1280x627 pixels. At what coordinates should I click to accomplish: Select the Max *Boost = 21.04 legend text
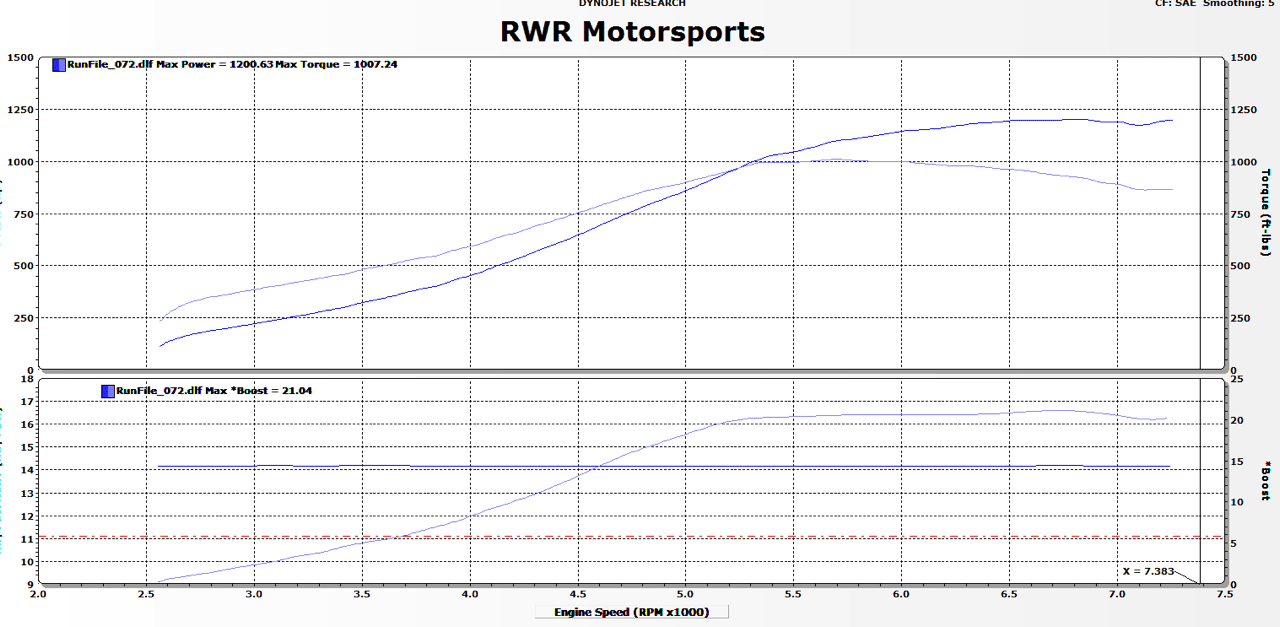pyautogui.click(x=259, y=391)
